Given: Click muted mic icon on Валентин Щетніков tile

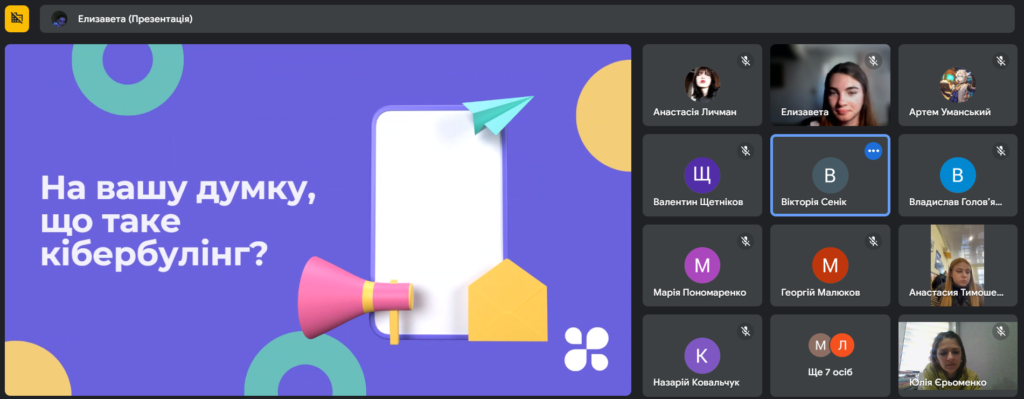Looking at the screenshot, I should pyautogui.click(x=745, y=151).
